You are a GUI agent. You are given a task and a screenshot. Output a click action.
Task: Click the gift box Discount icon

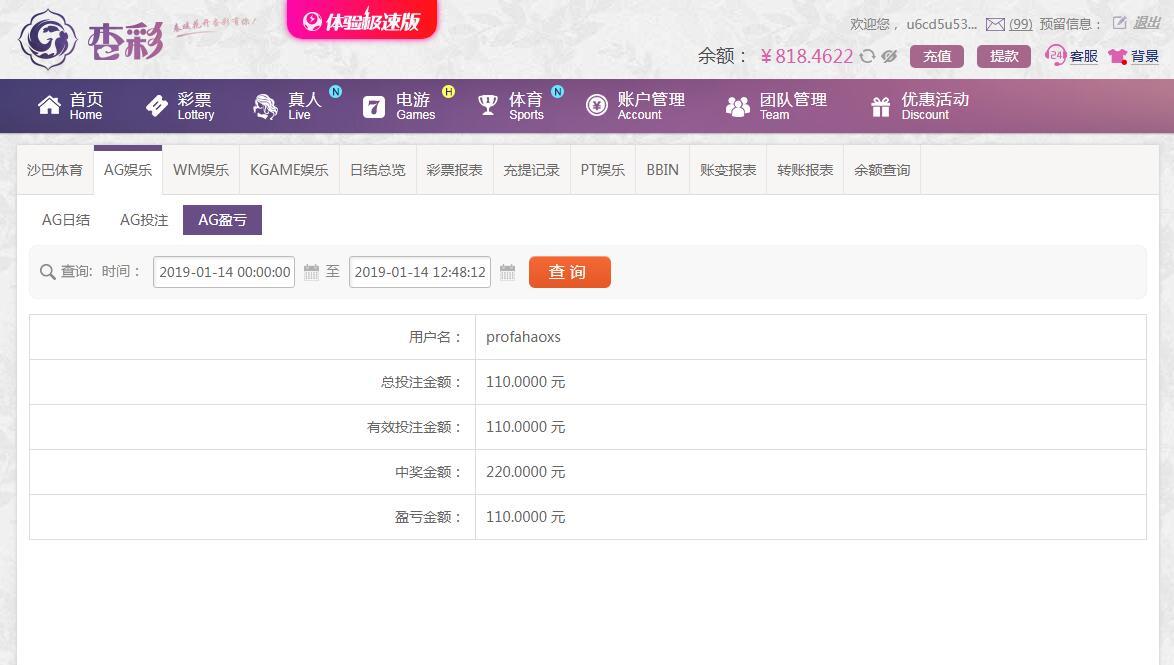coord(880,106)
